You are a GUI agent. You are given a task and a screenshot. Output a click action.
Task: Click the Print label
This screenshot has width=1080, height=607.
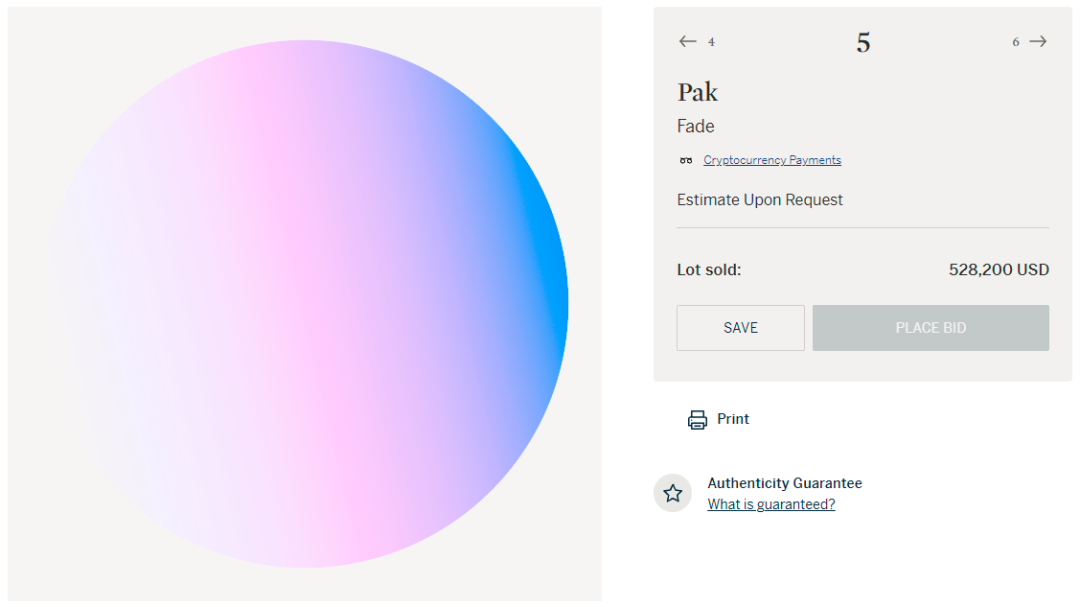pyautogui.click(x=733, y=419)
